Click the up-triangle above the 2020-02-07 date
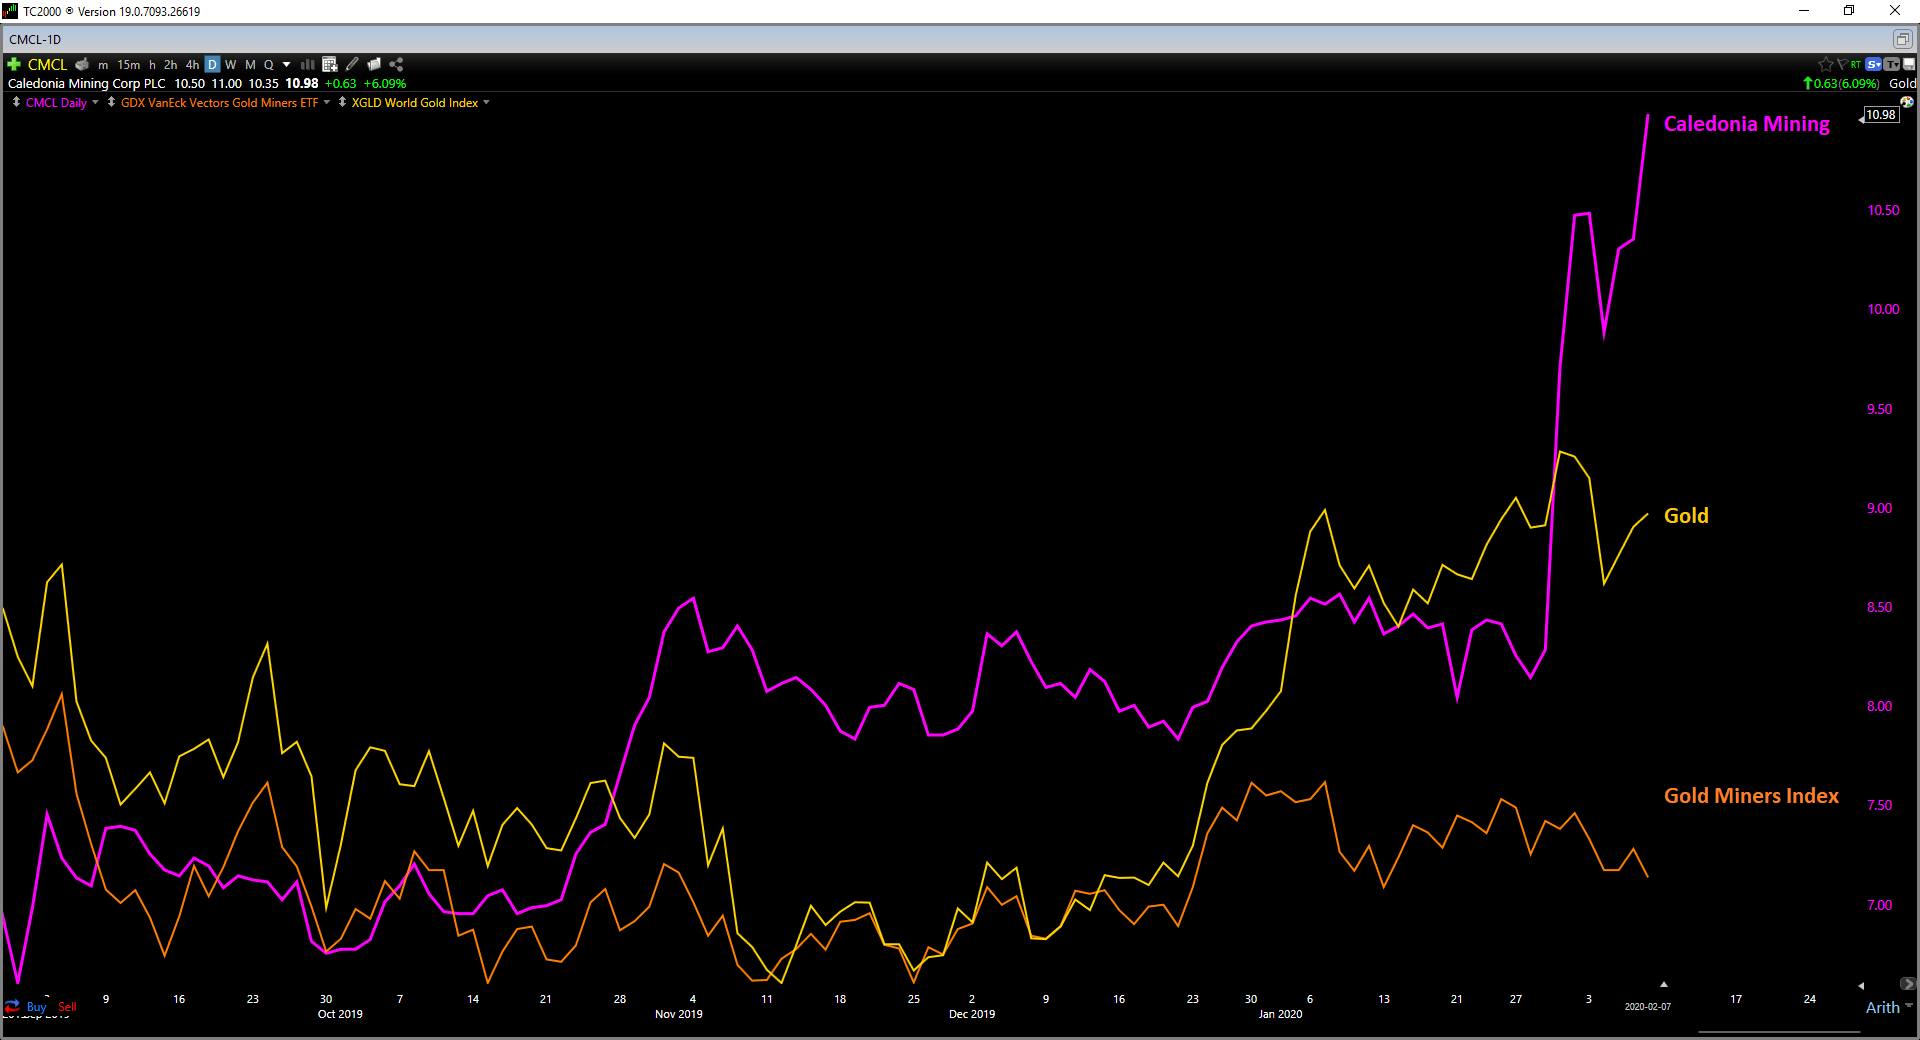 (x=1664, y=985)
